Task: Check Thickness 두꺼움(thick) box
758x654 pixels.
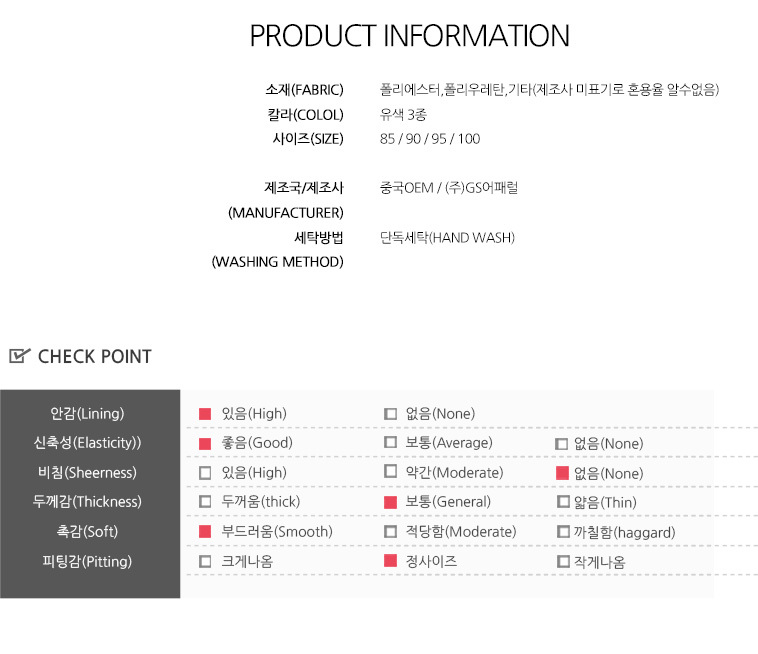Action: click(x=205, y=502)
